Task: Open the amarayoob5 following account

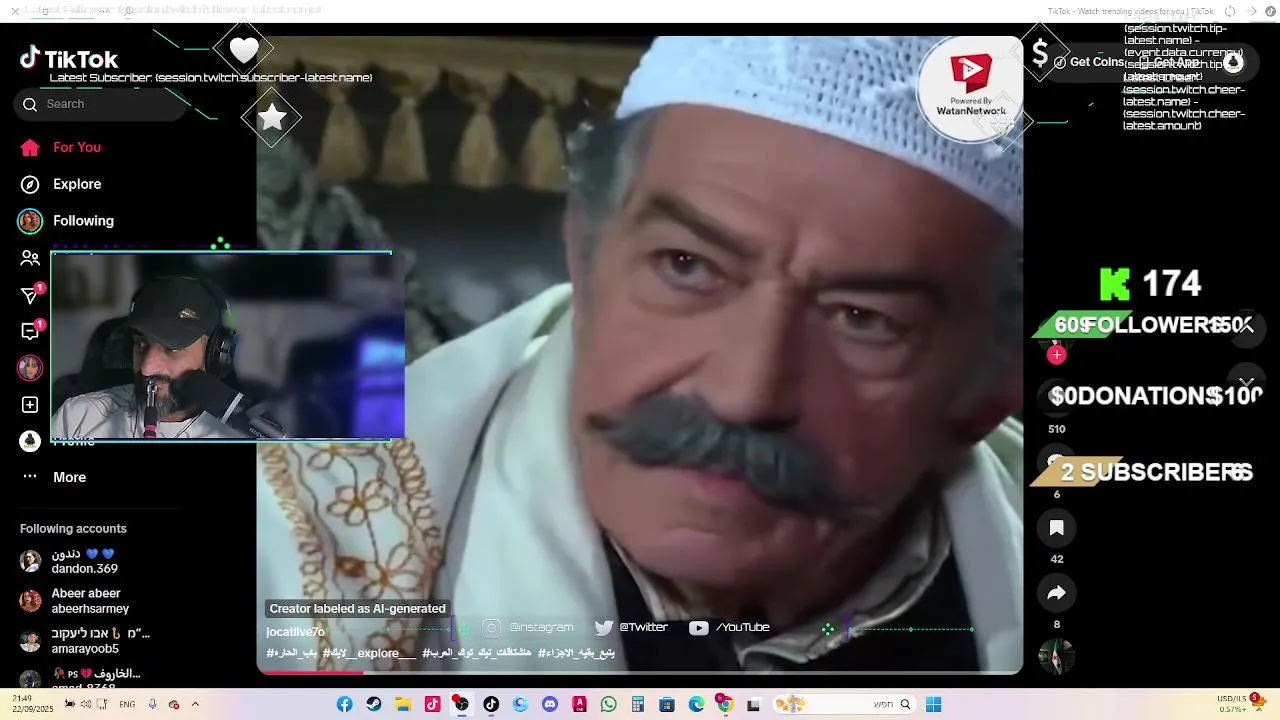Action: 85,641
